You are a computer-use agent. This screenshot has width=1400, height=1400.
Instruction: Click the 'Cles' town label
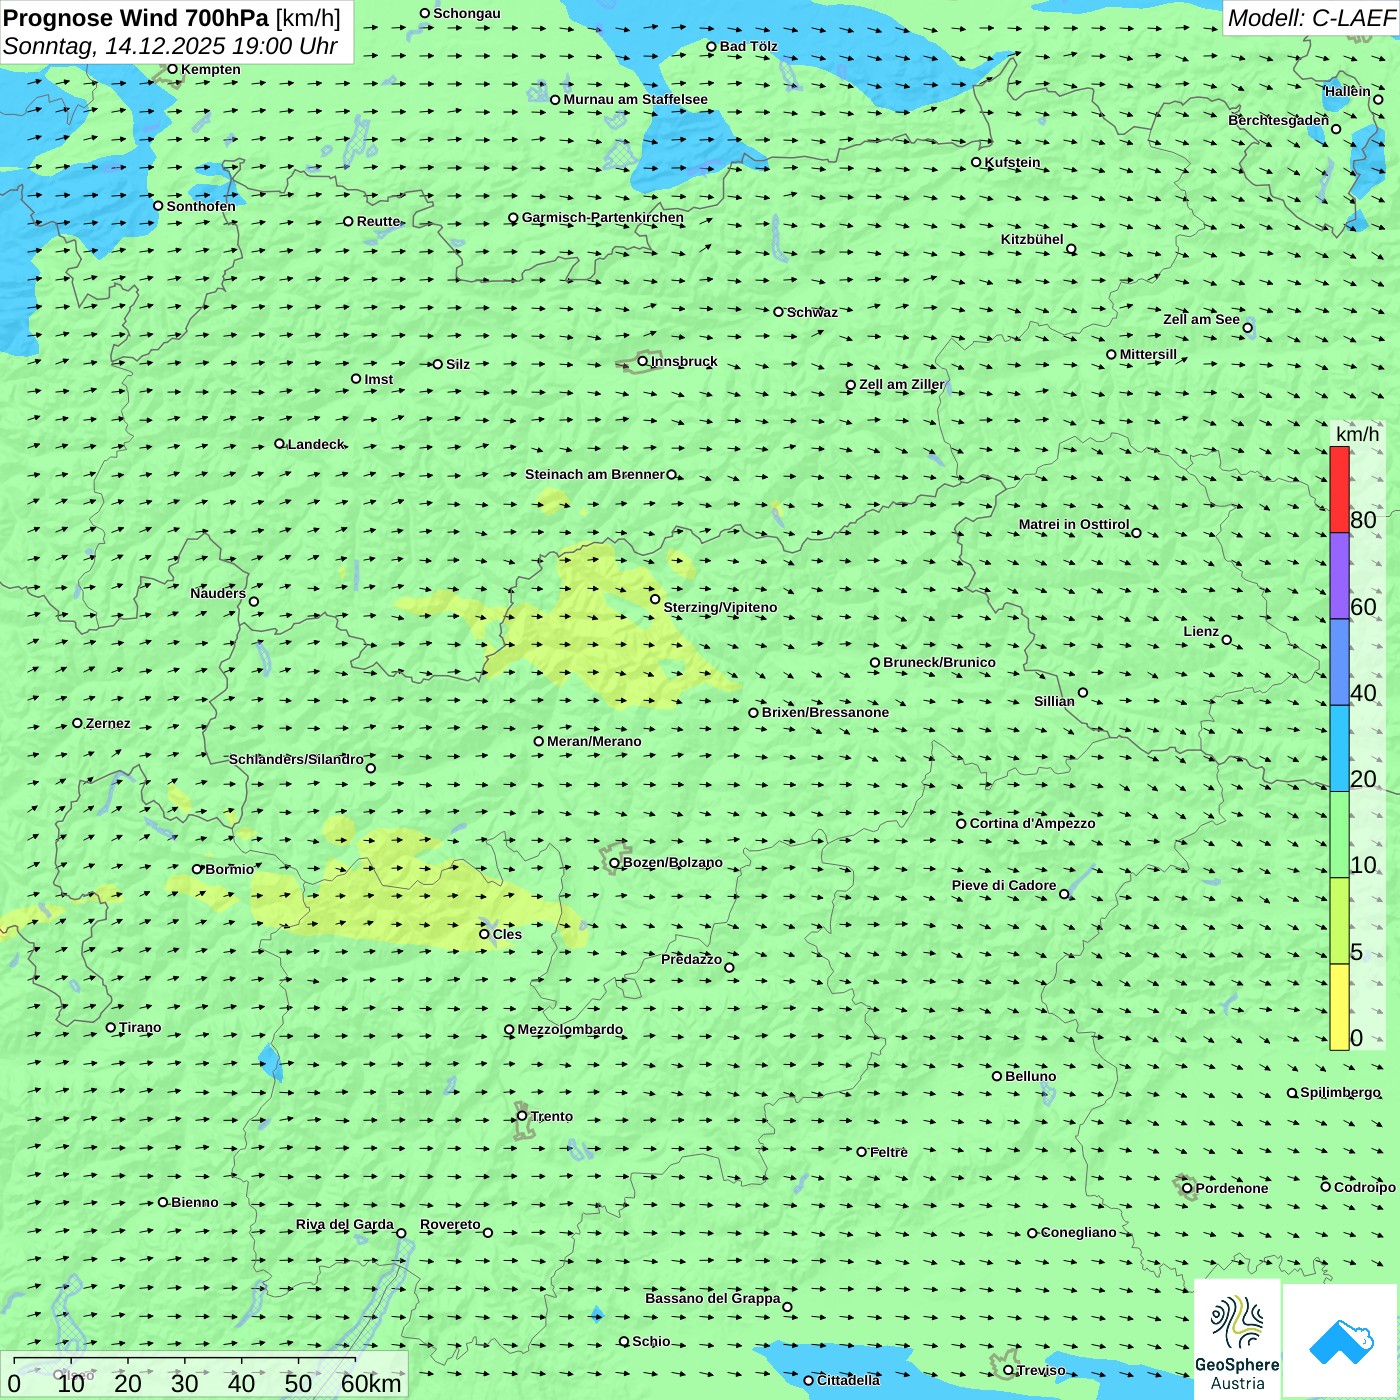[x=507, y=934]
